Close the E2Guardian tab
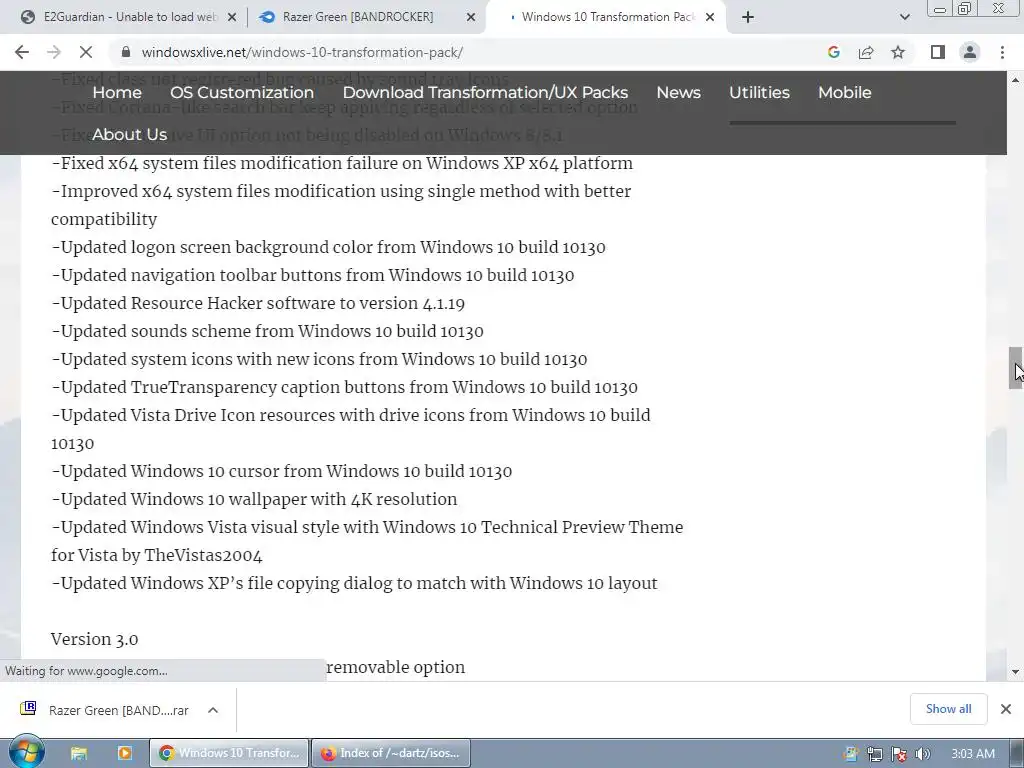 click(231, 18)
